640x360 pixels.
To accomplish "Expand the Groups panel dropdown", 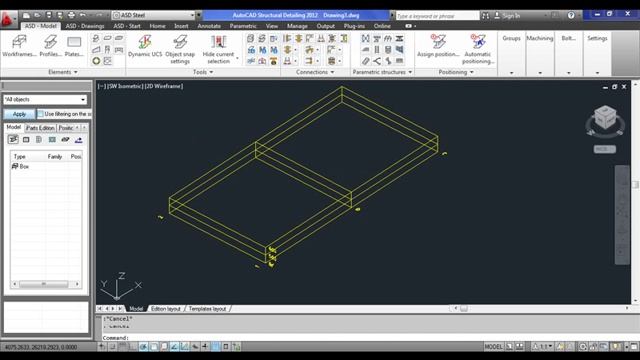I will (511, 73).
